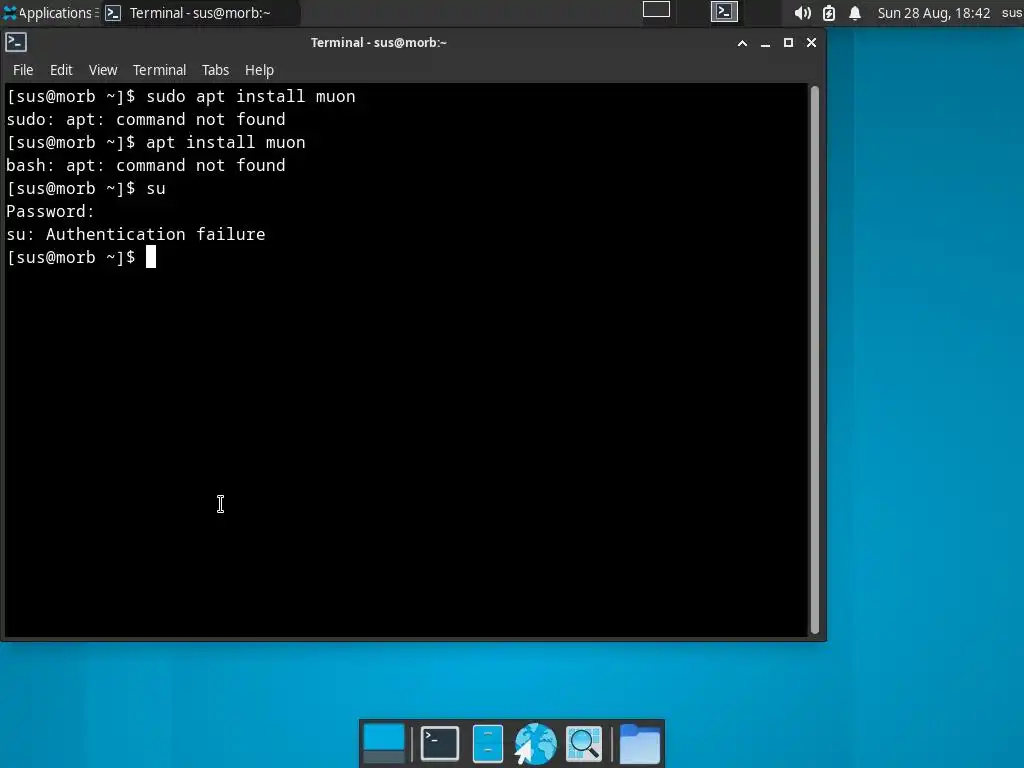This screenshot has width=1024, height=768.
Task: Open application finder magnifier icon in dock
Action: click(584, 744)
